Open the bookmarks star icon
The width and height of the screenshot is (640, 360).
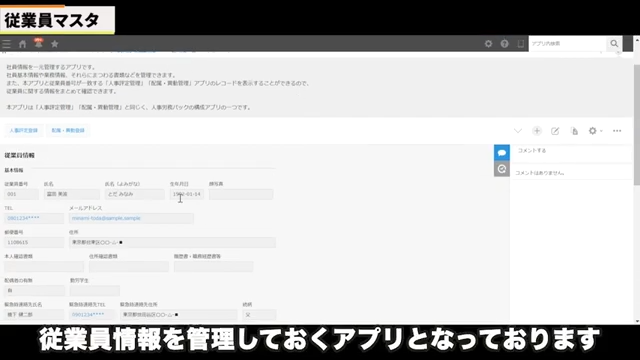[x=55, y=44]
